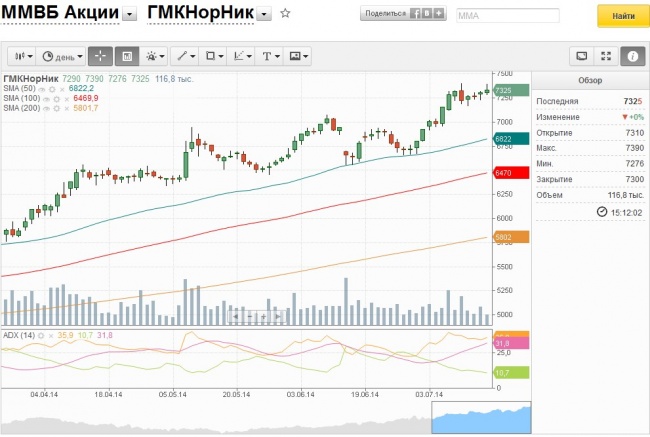Viewport: 650px width, 437px height.
Task: Open the chart type dropdown
Action: tap(22, 56)
